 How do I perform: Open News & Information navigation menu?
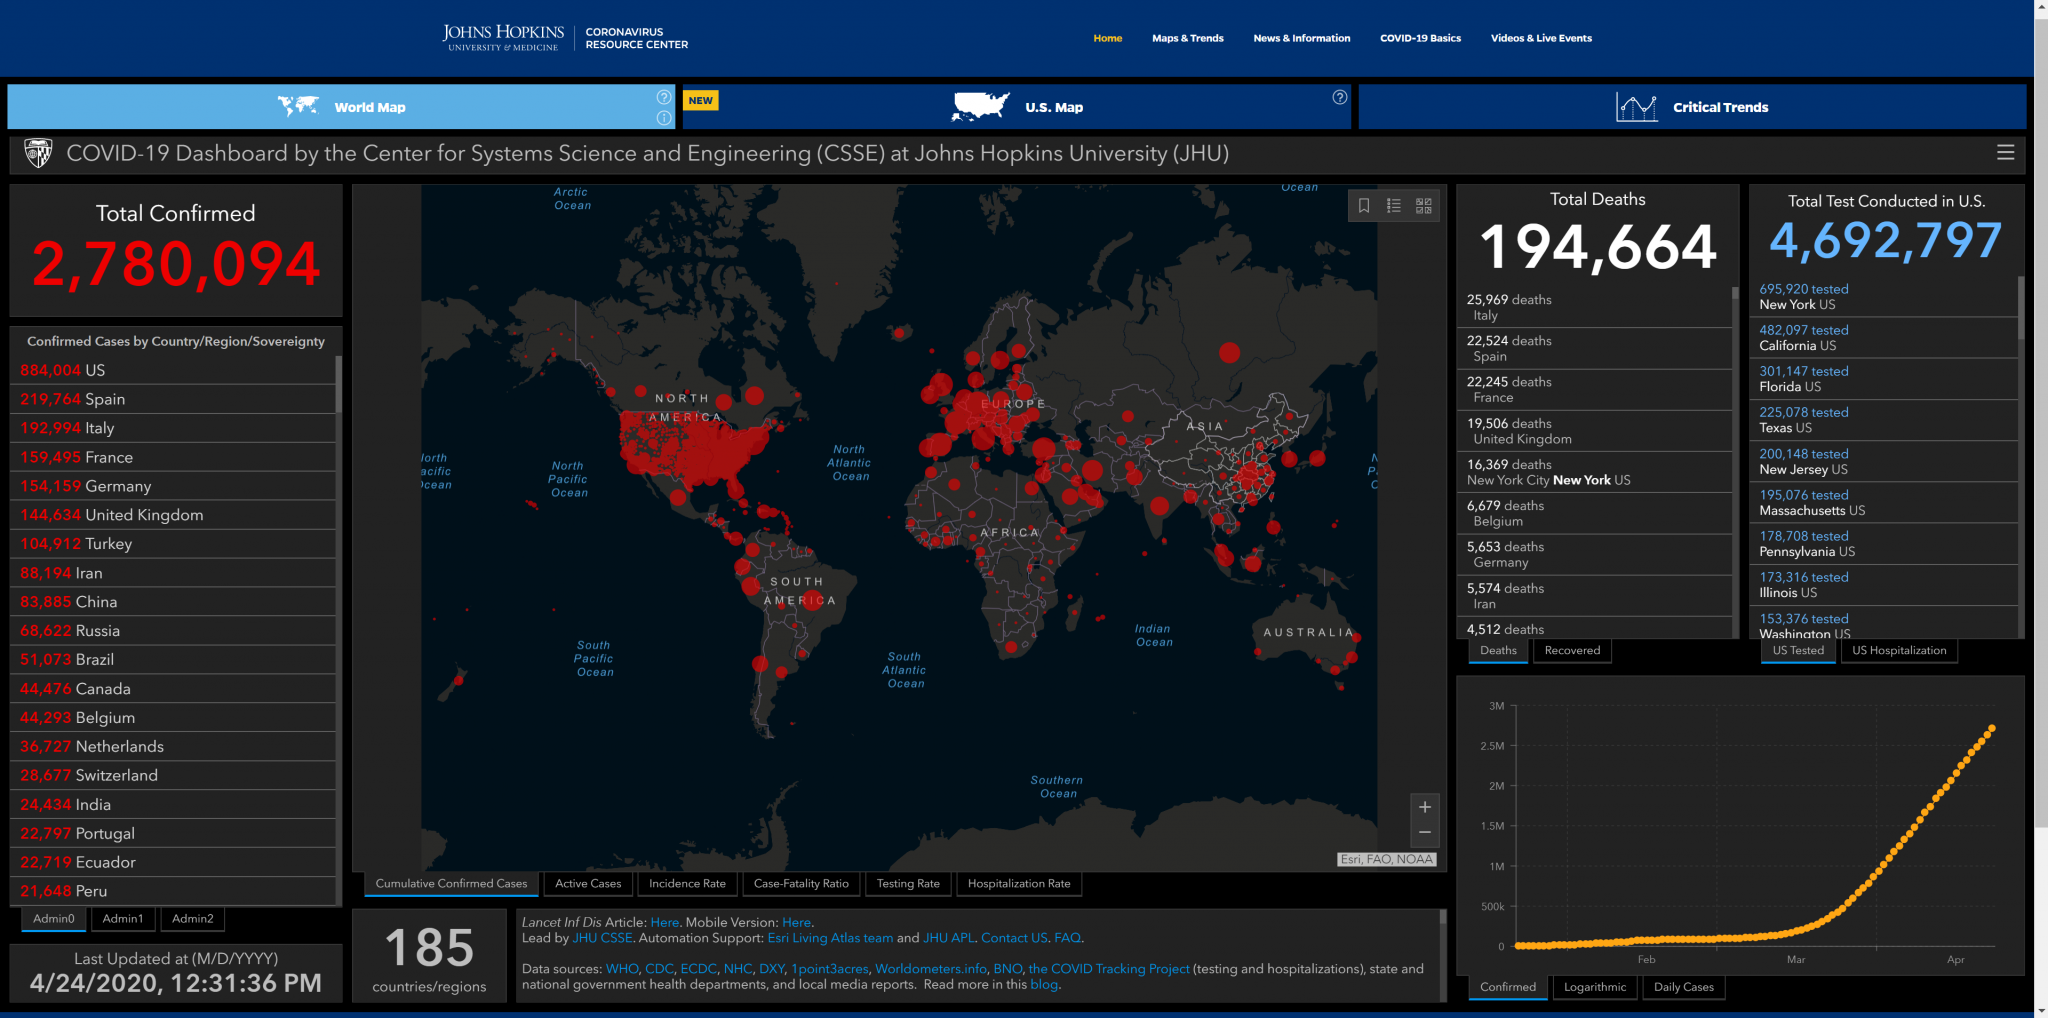(1301, 38)
